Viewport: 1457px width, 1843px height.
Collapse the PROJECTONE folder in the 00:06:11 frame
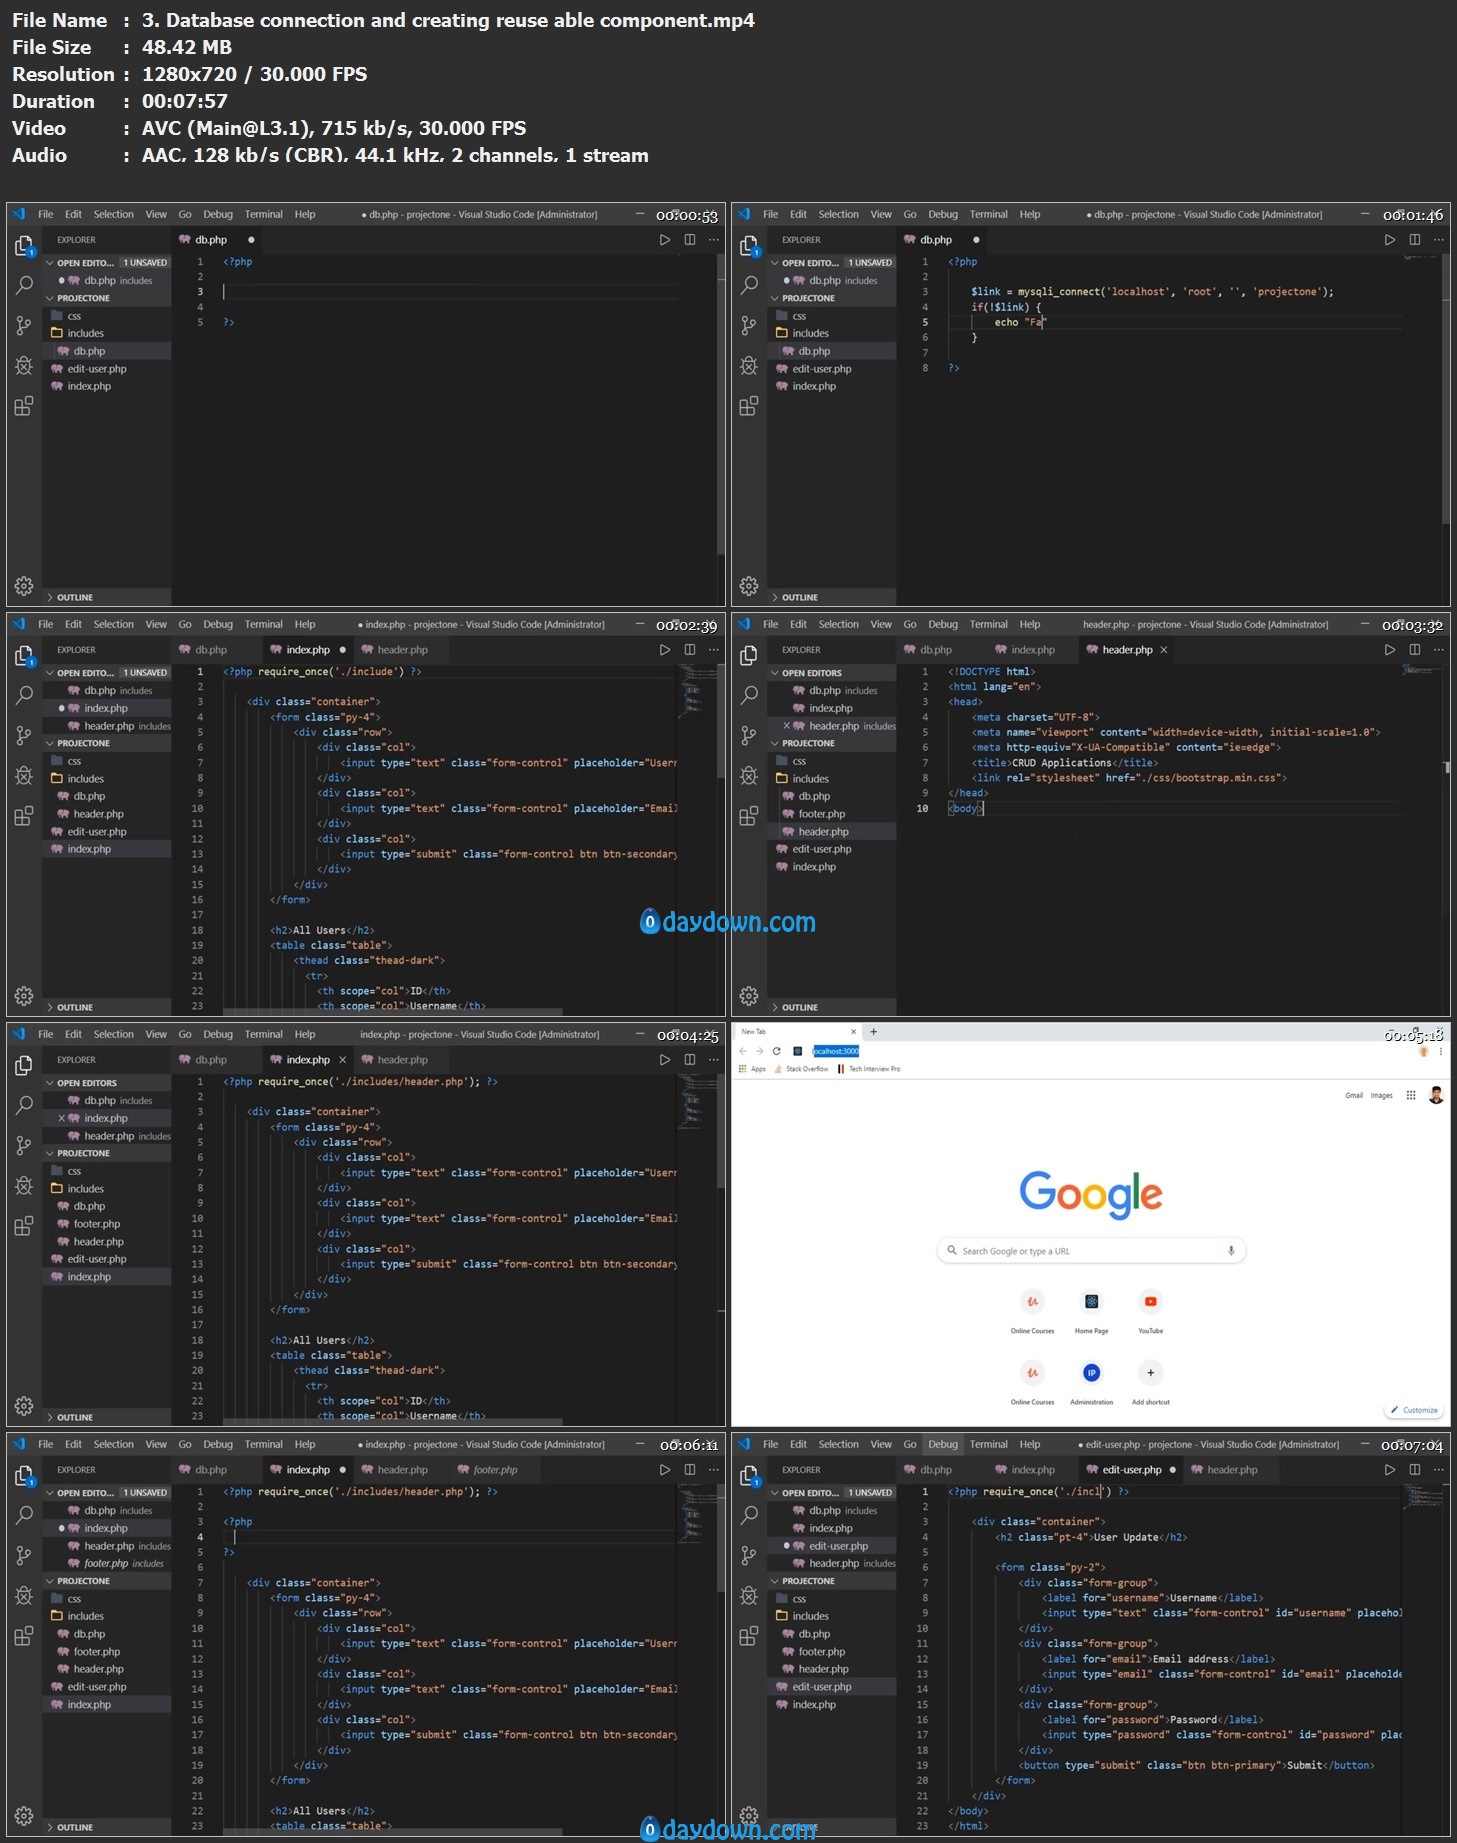point(83,1581)
